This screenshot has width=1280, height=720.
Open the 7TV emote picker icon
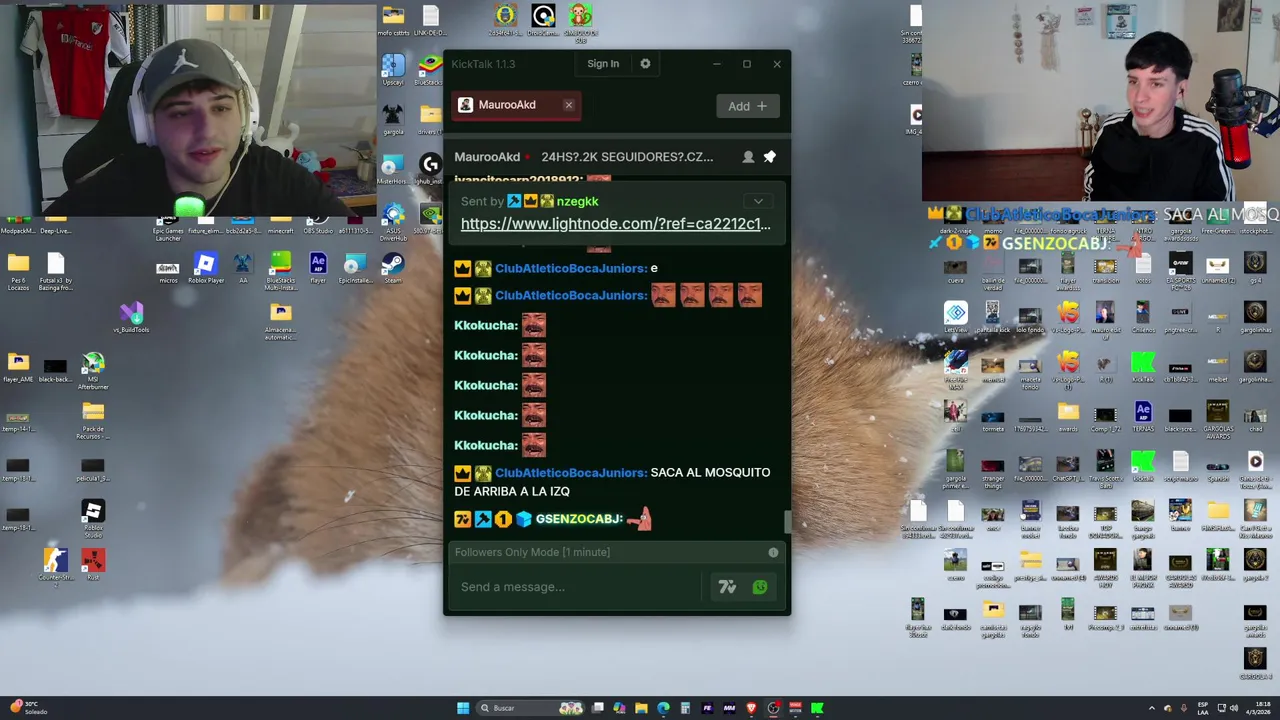tap(727, 588)
